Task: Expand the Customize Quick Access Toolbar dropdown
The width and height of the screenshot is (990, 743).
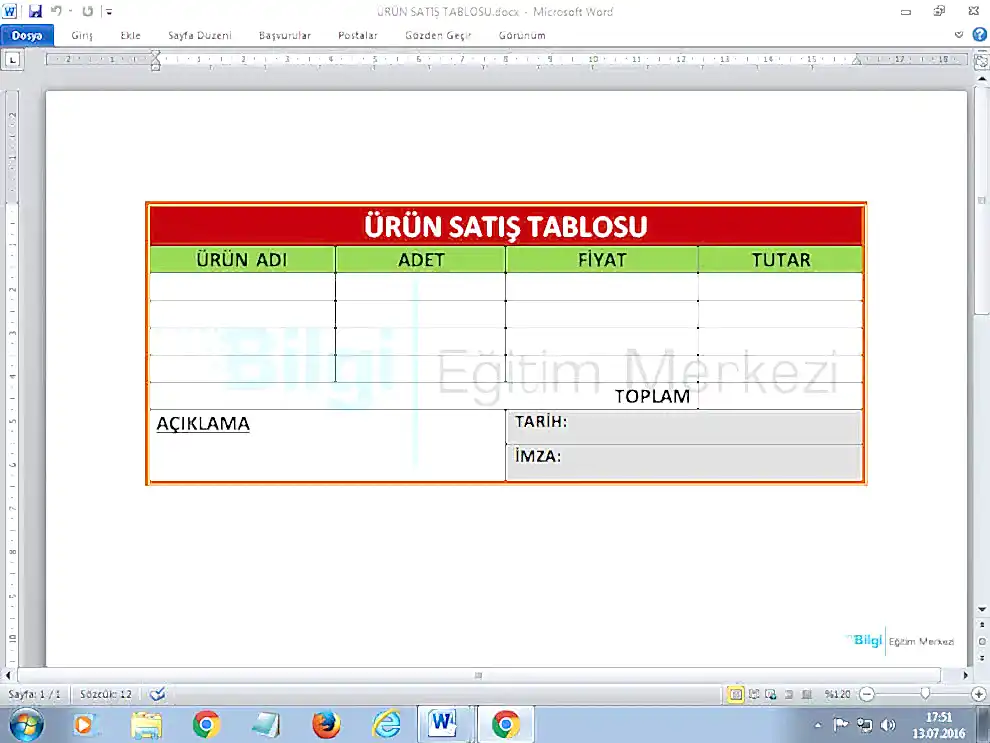Action: click(109, 12)
